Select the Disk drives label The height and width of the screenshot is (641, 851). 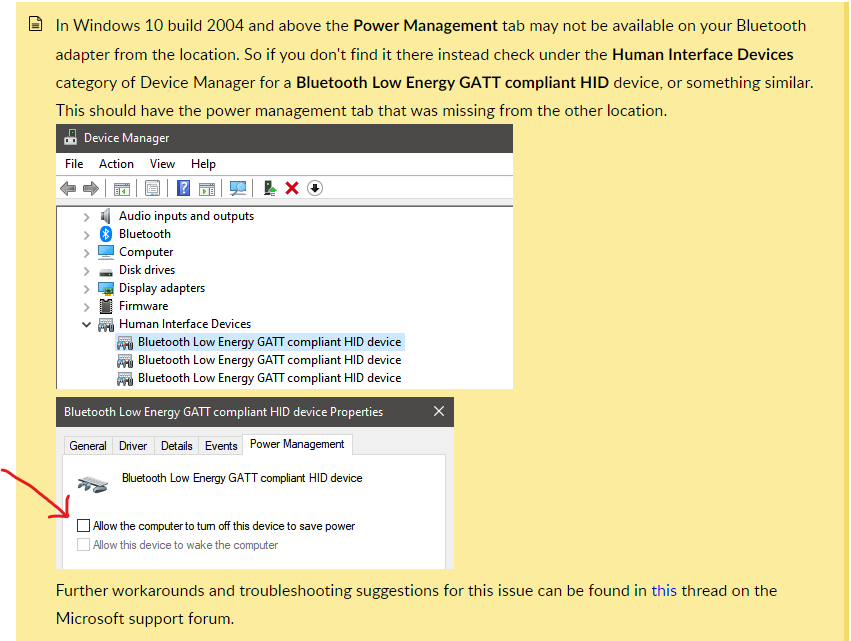pyautogui.click(x=147, y=270)
